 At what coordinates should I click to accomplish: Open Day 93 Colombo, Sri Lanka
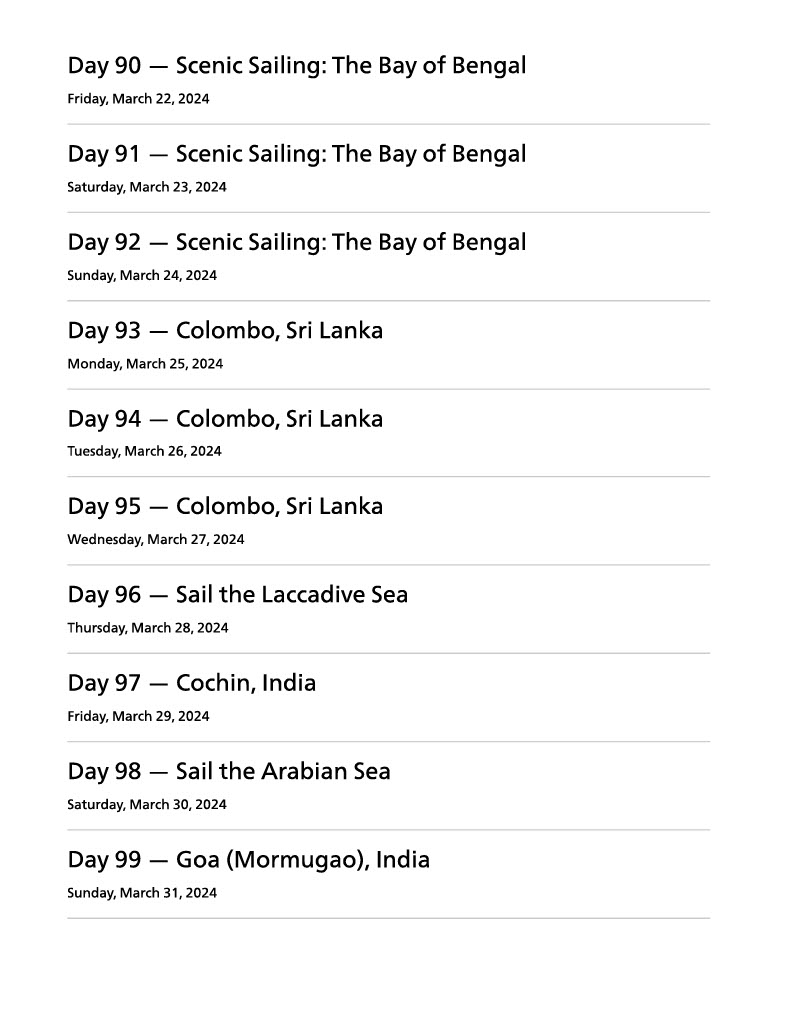click(225, 330)
